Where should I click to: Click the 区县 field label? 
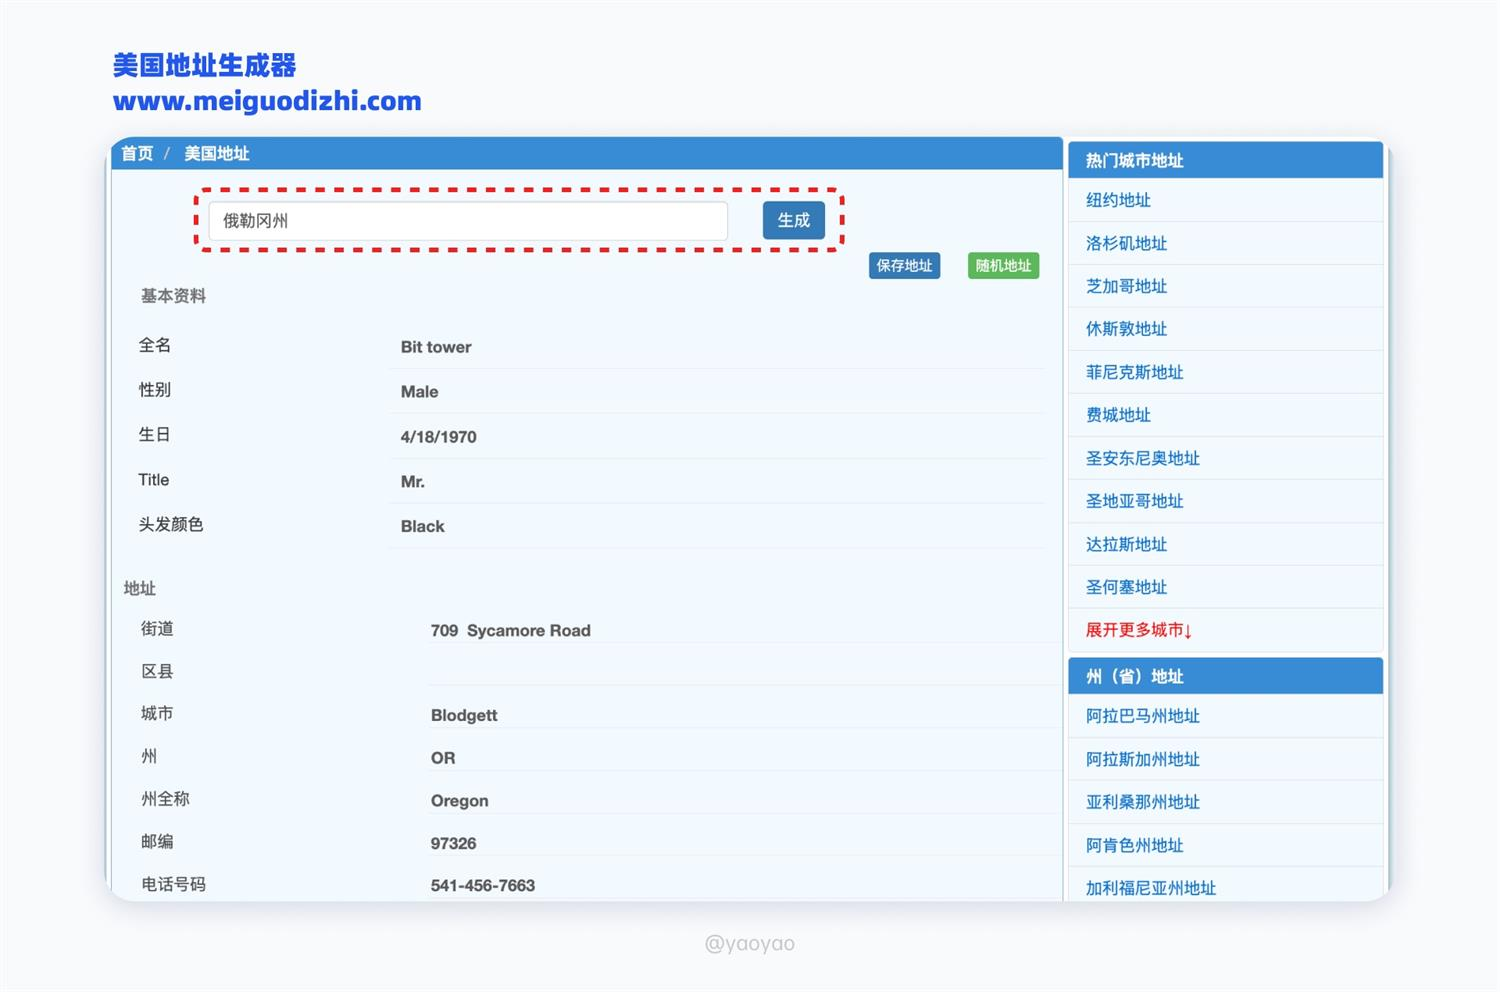[157, 671]
